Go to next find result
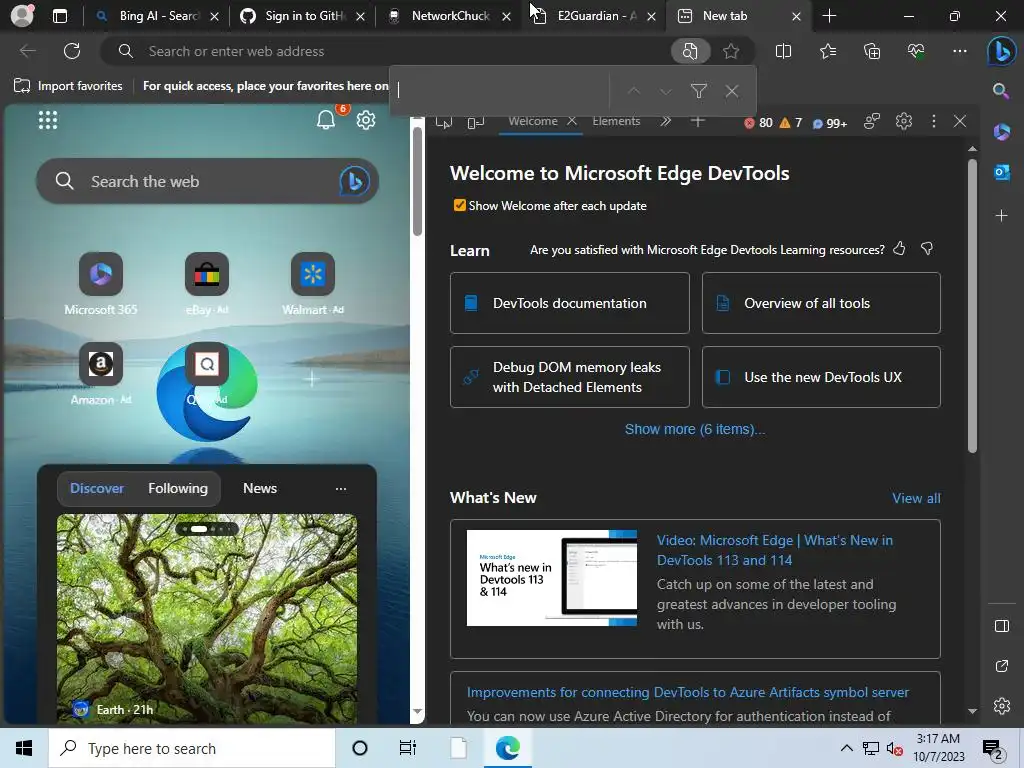The image size is (1024, 768). tap(665, 91)
